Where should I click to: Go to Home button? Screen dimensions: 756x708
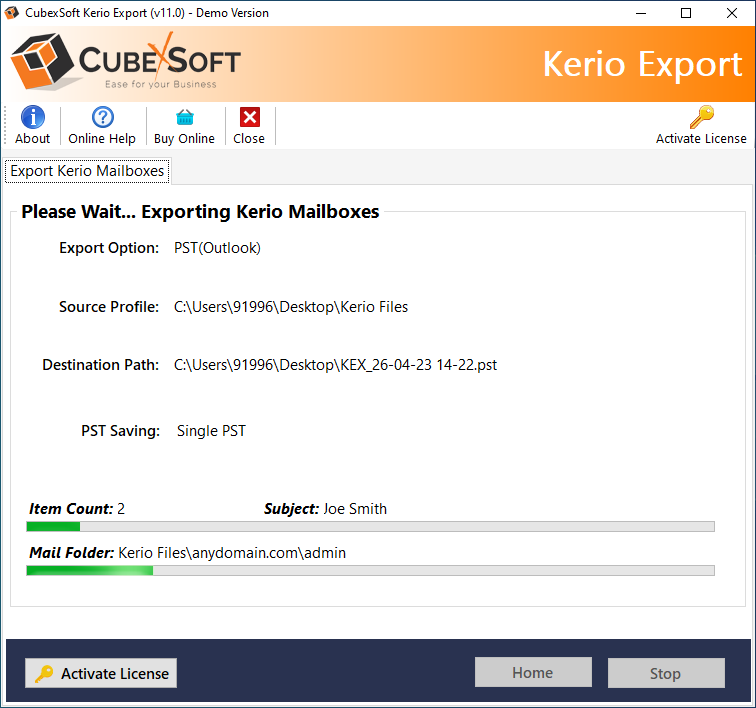tap(533, 672)
